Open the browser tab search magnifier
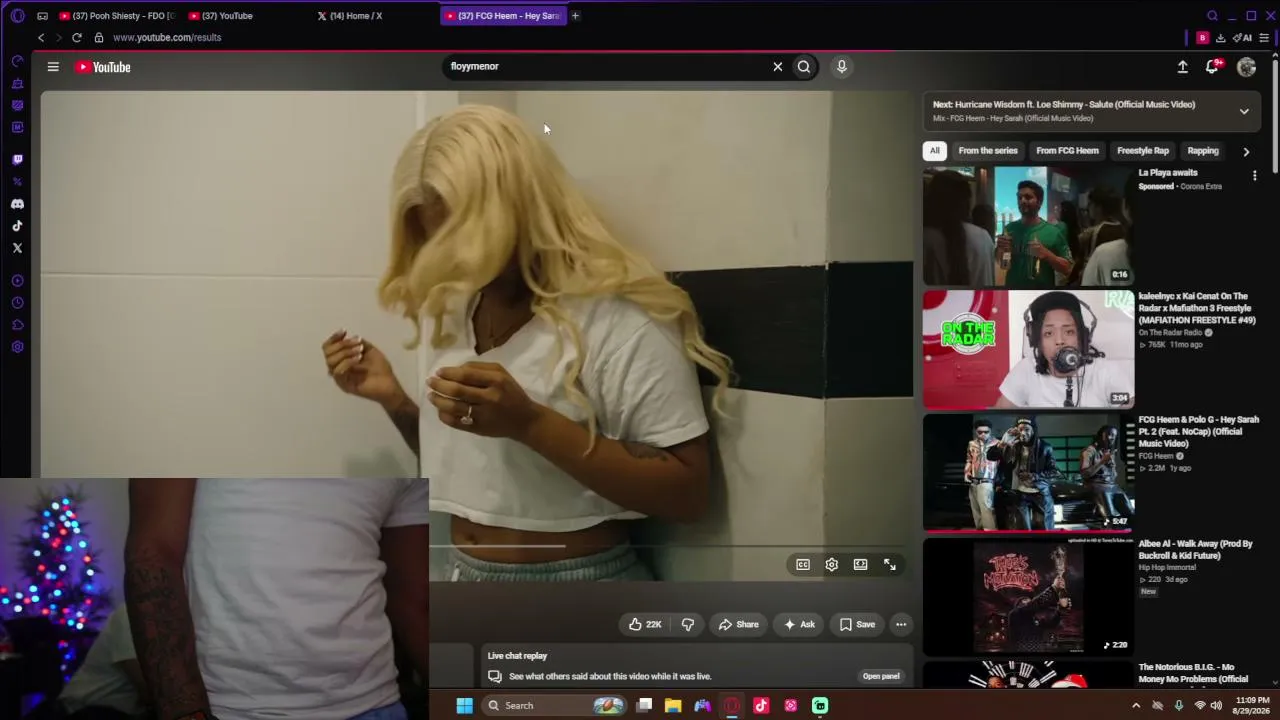The height and width of the screenshot is (720, 1280). click(x=1213, y=16)
